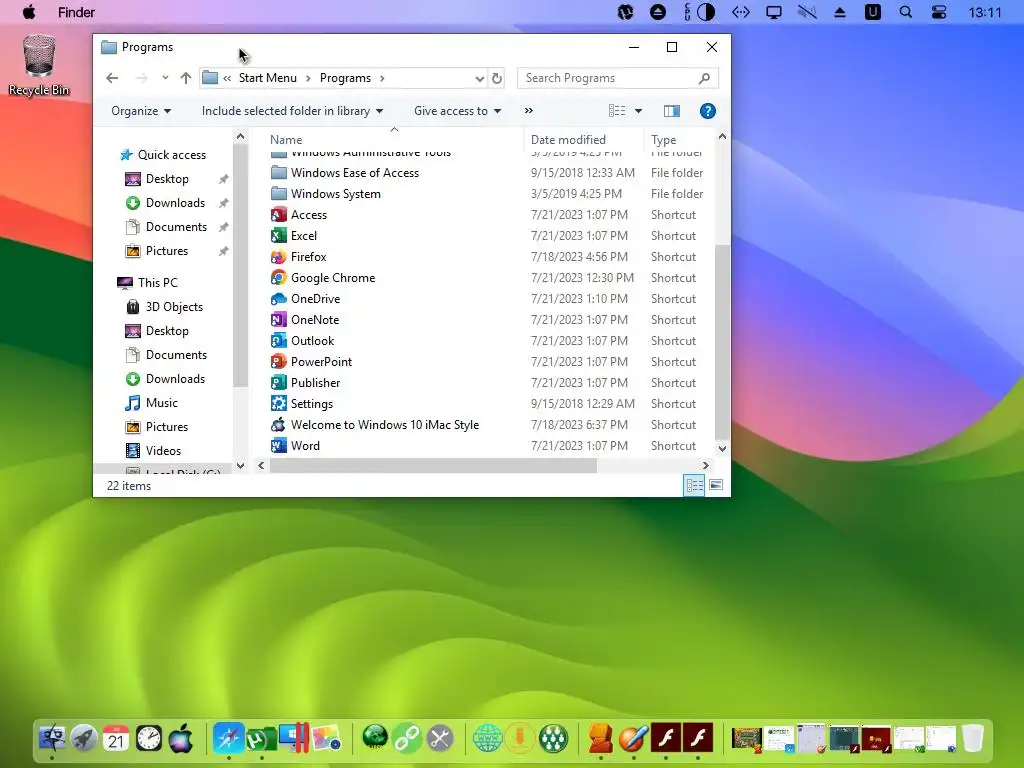The height and width of the screenshot is (768, 1024).
Task: Click the clock showing 13:11
Action: [984, 12]
